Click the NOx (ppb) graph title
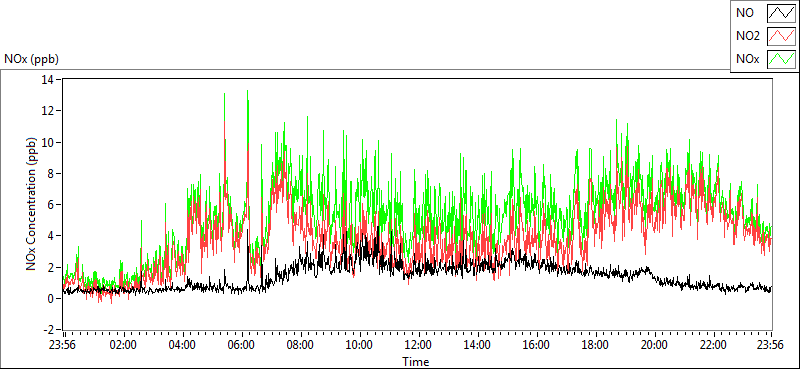 pos(31,59)
